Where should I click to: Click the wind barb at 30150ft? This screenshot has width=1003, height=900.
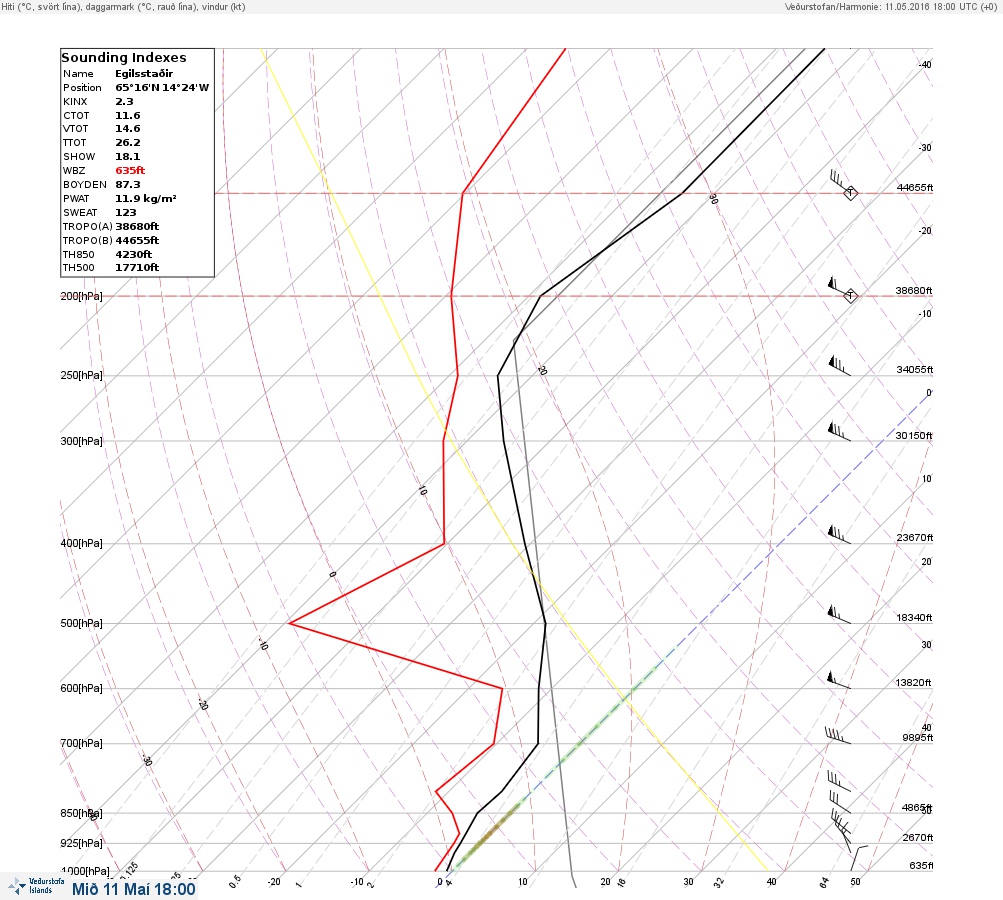pyautogui.click(x=839, y=432)
